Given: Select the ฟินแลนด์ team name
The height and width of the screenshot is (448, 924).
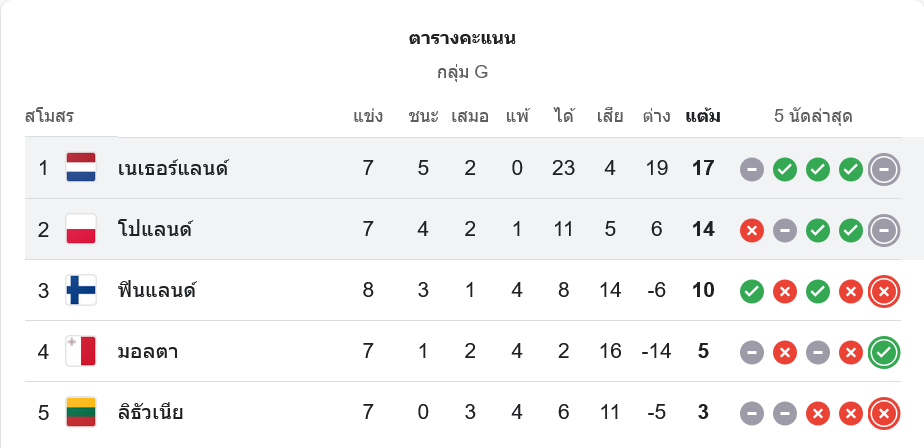Looking at the screenshot, I should (156, 291).
